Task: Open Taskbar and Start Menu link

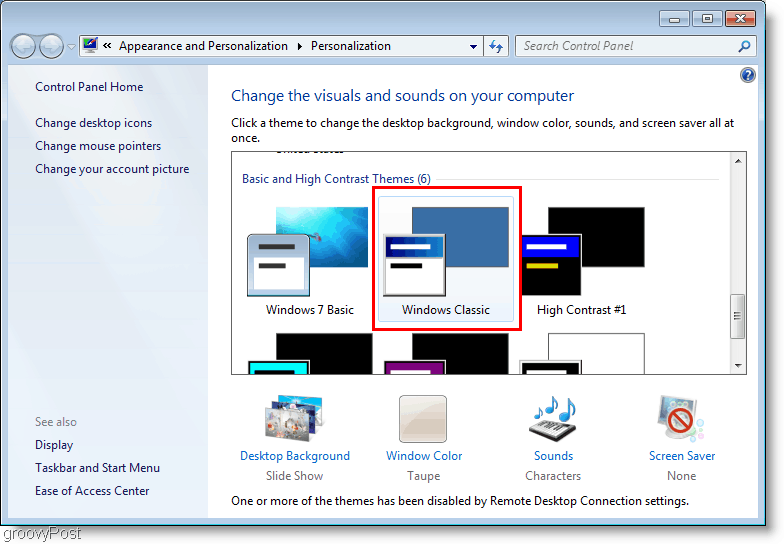Action: [x=98, y=468]
